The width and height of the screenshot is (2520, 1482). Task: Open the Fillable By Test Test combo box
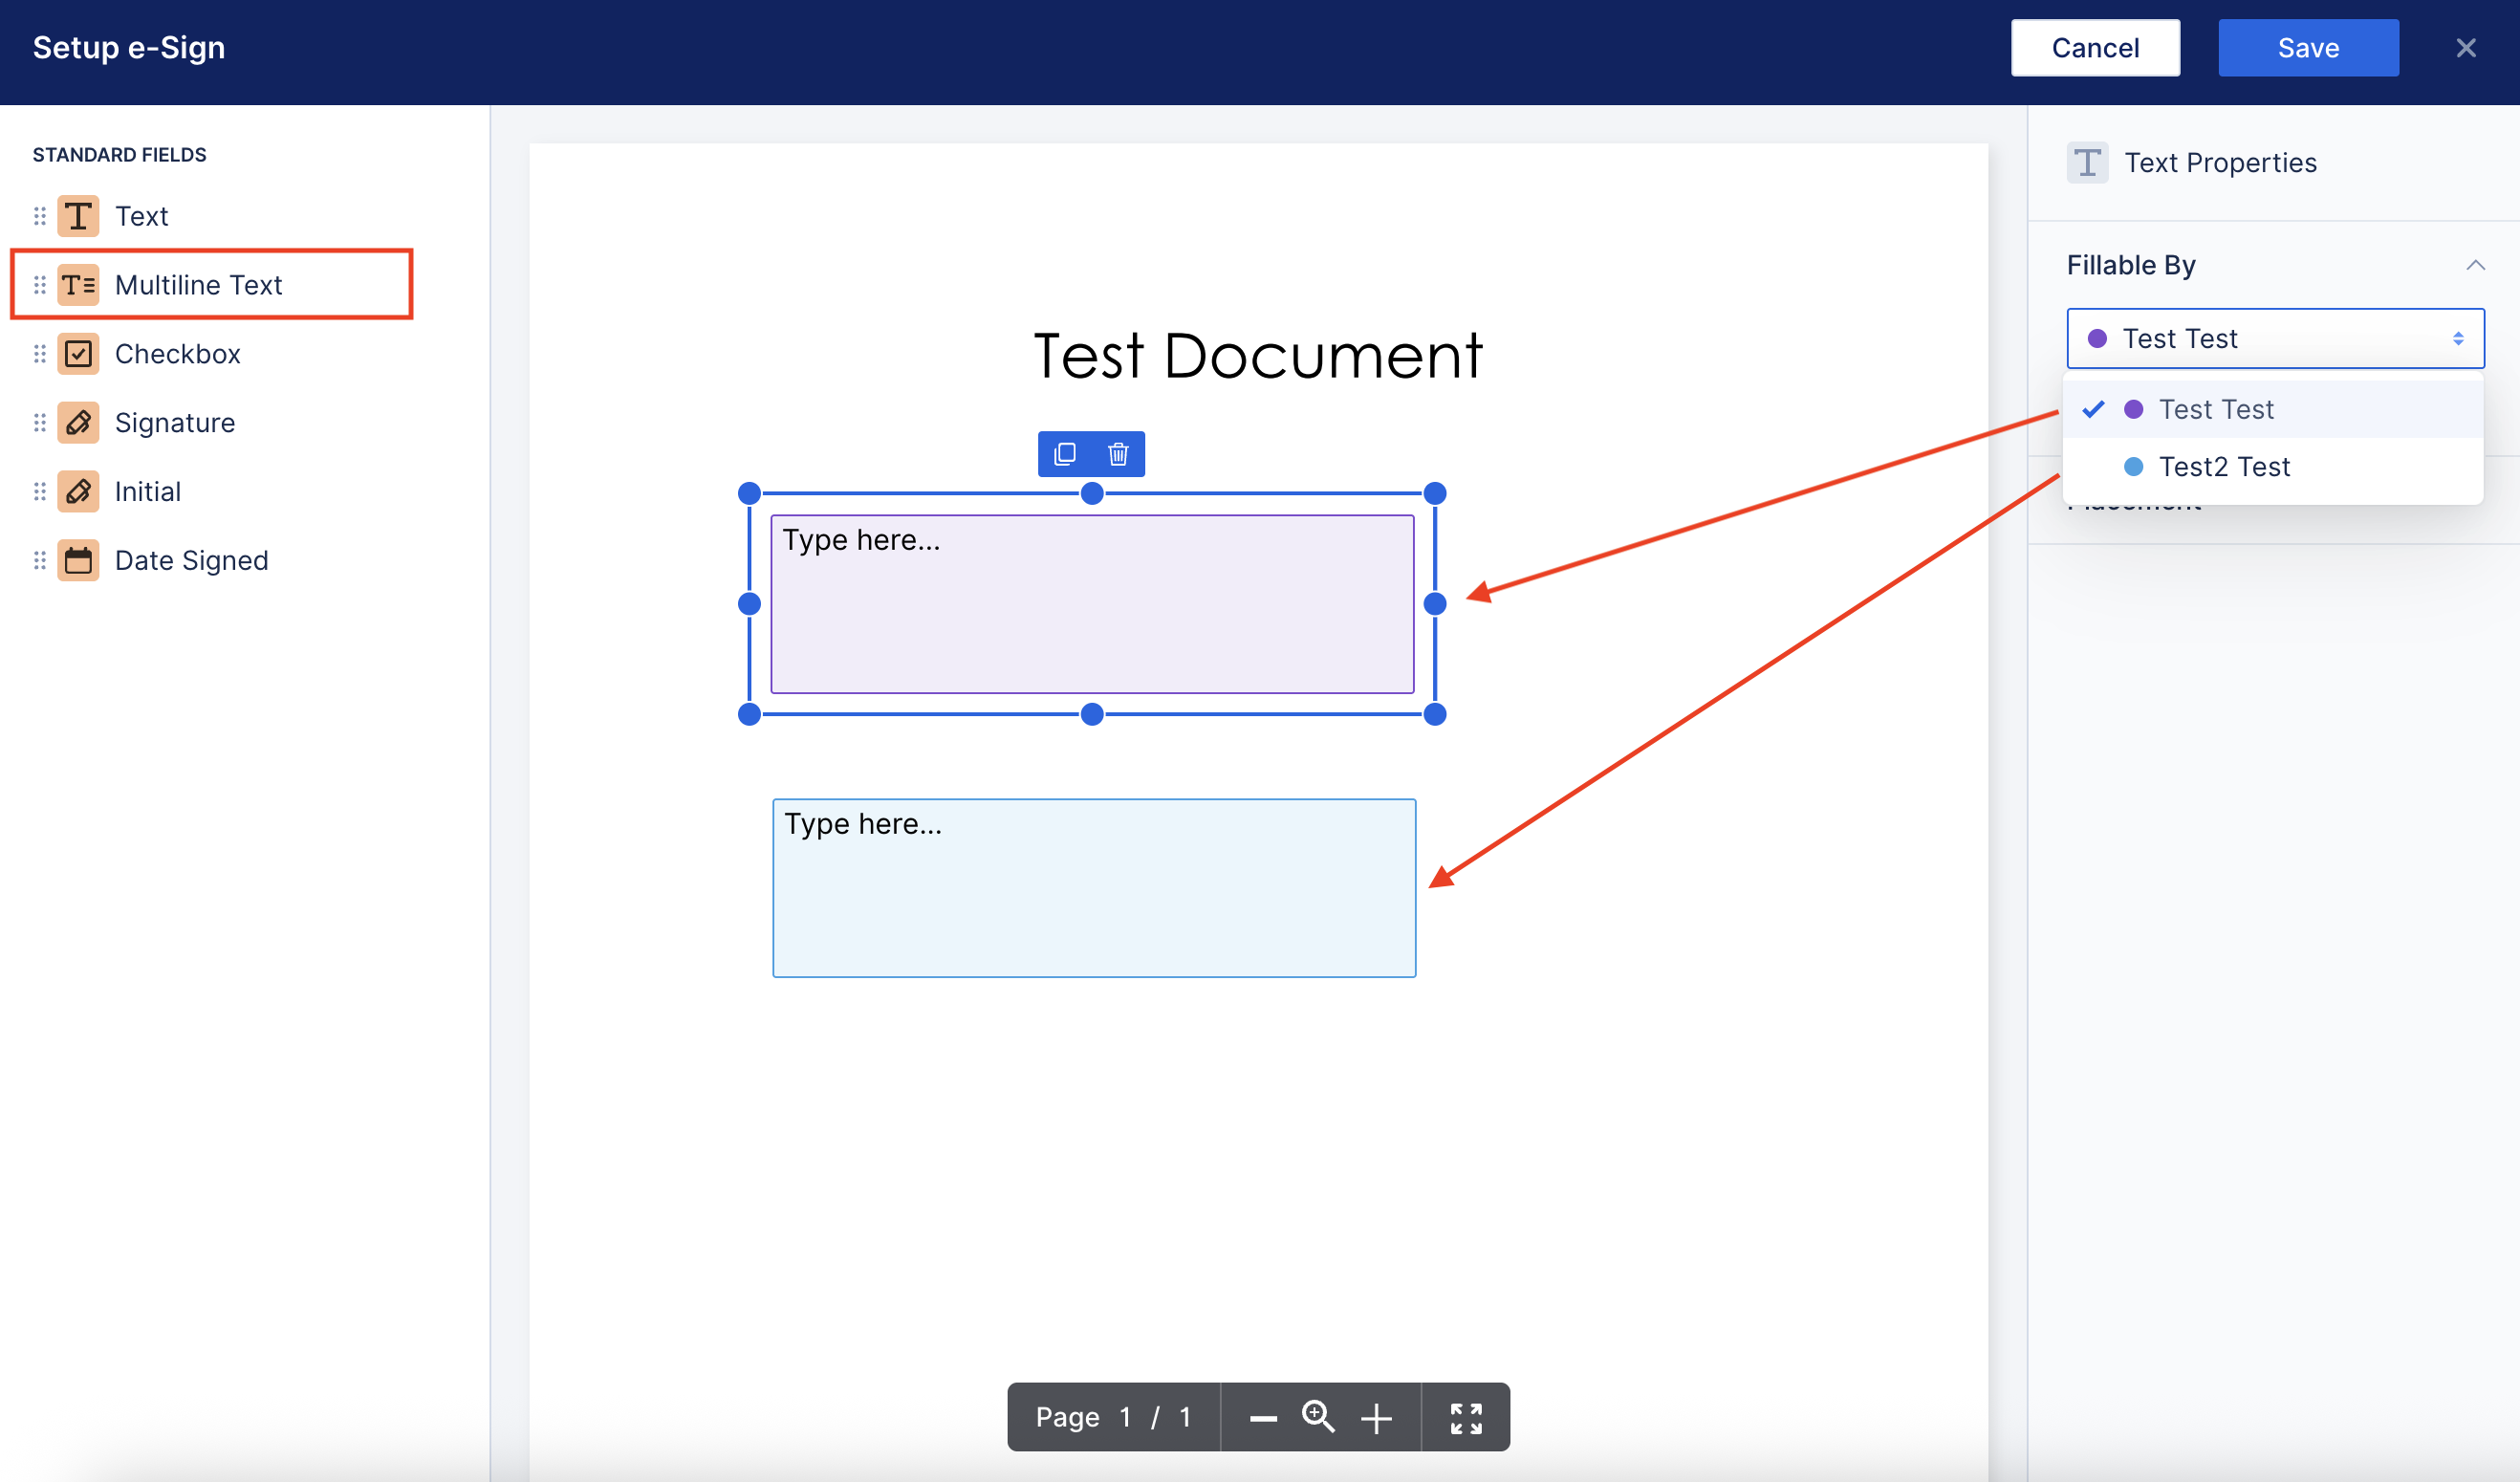2274,339
